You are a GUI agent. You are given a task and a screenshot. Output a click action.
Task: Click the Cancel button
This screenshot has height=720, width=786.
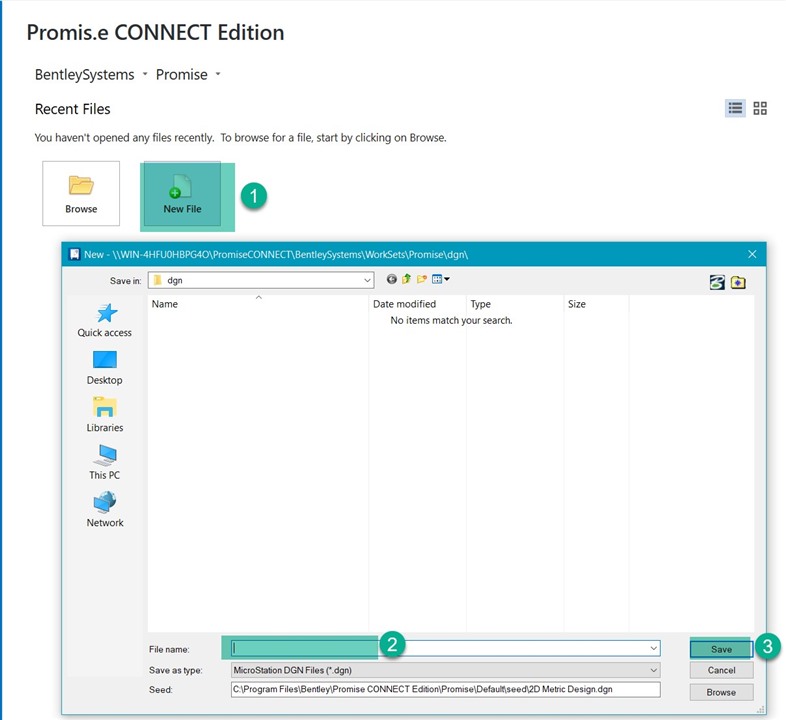tap(721, 670)
